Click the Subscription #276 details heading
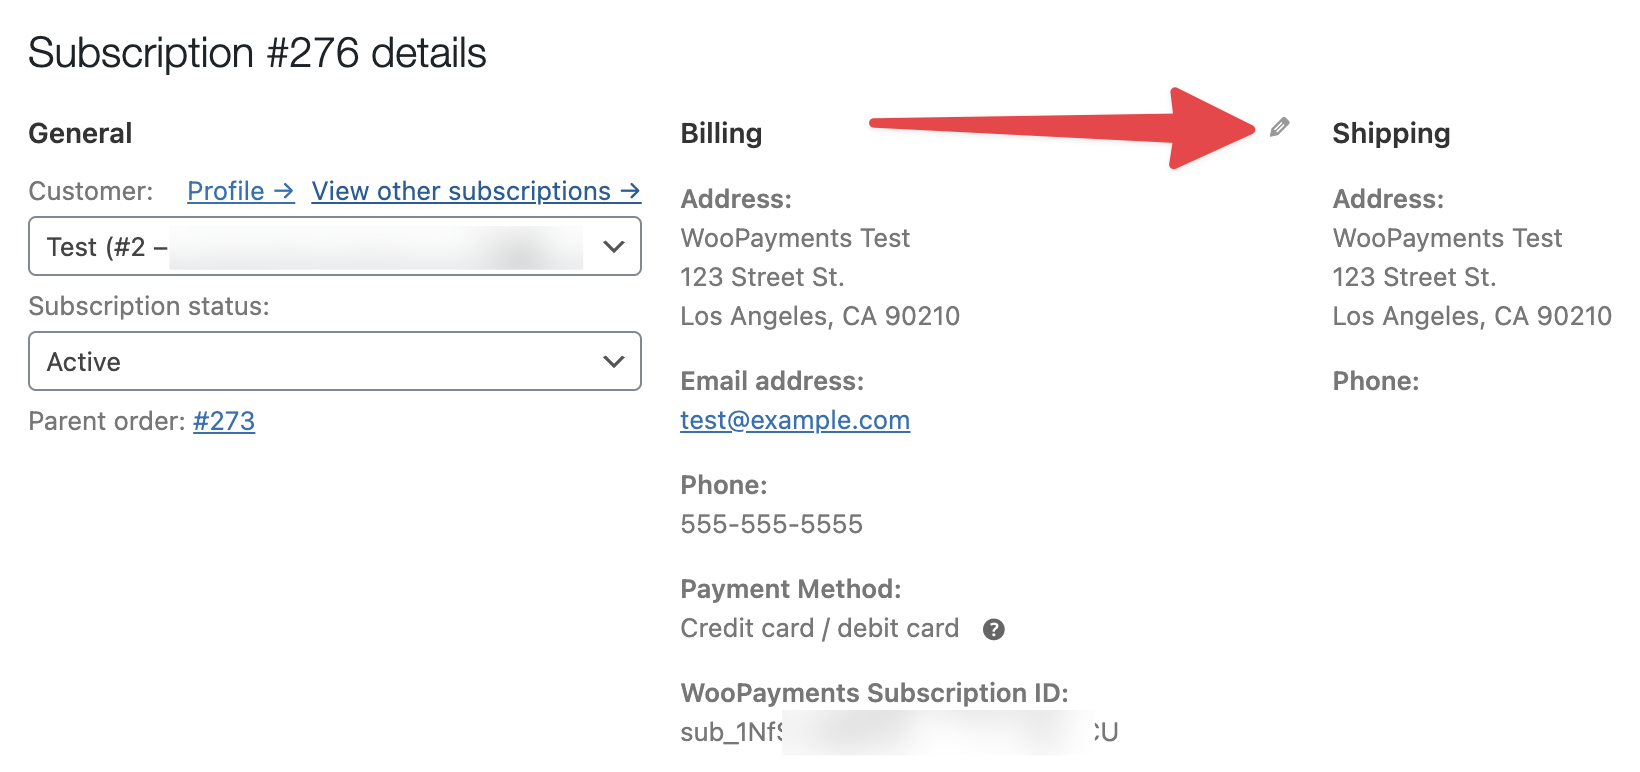The height and width of the screenshot is (772, 1640). [257, 53]
